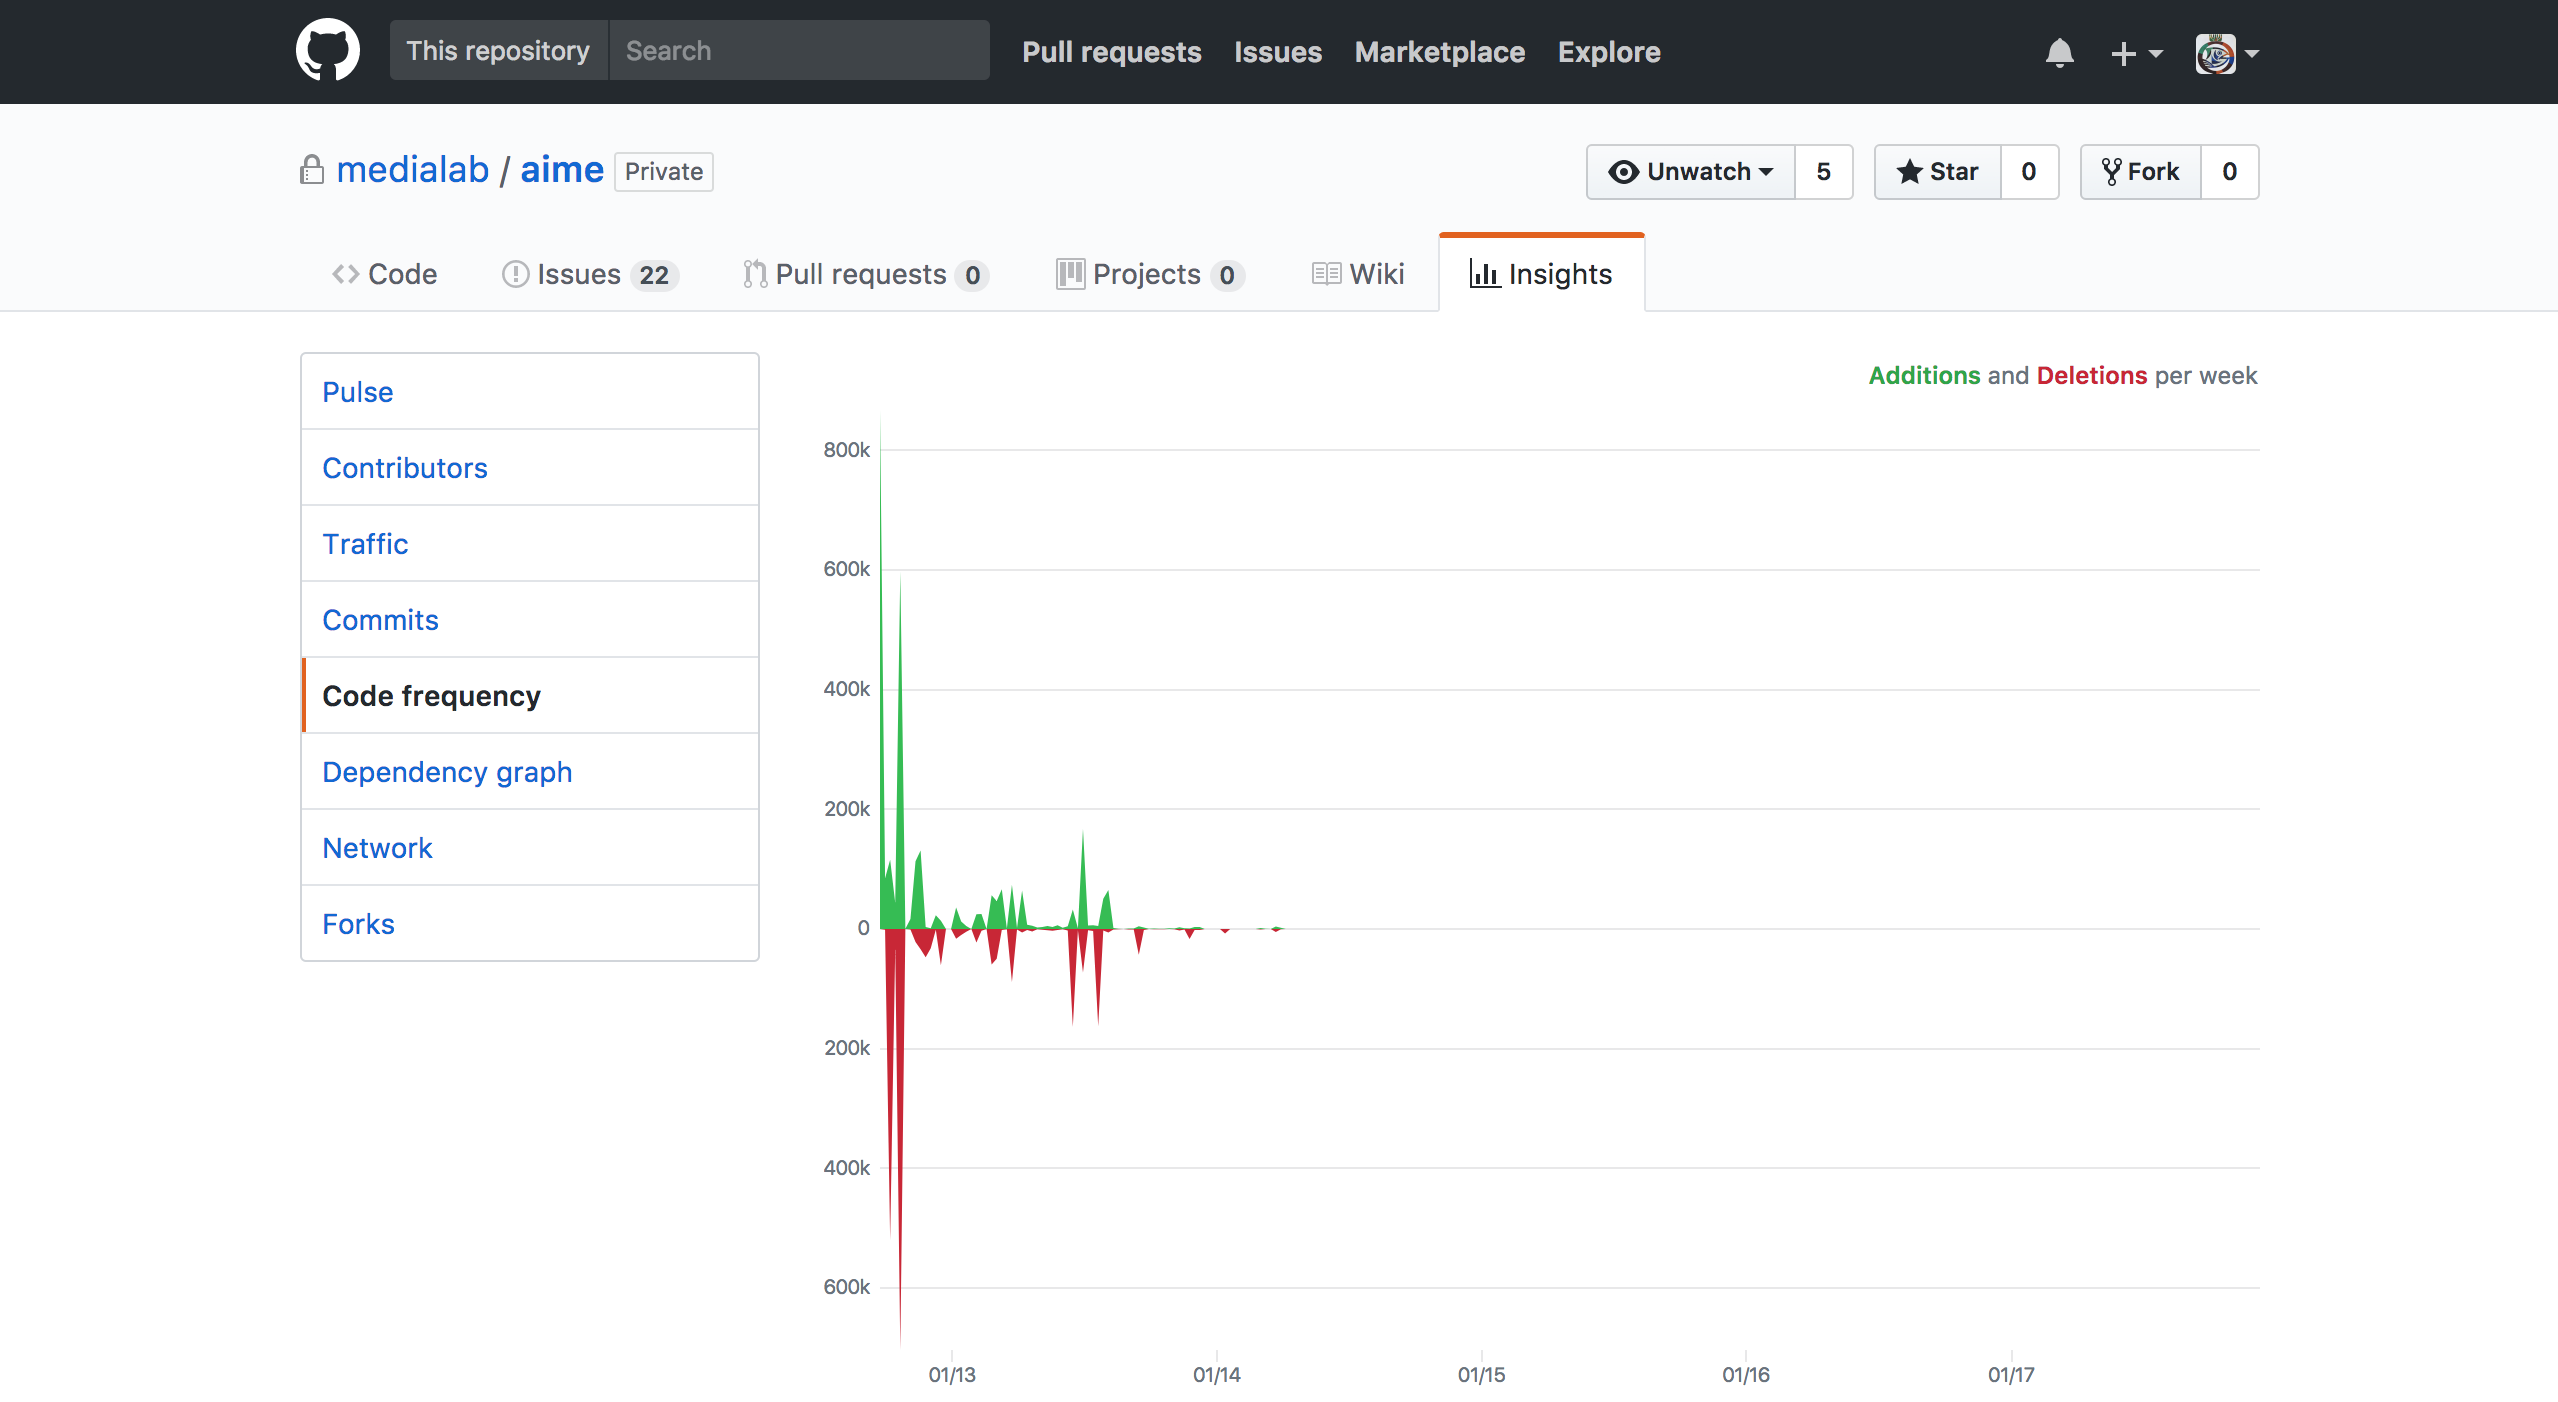Switch to the Code tab
Screen dimensions: 2558x1402
[x=384, y=274]
